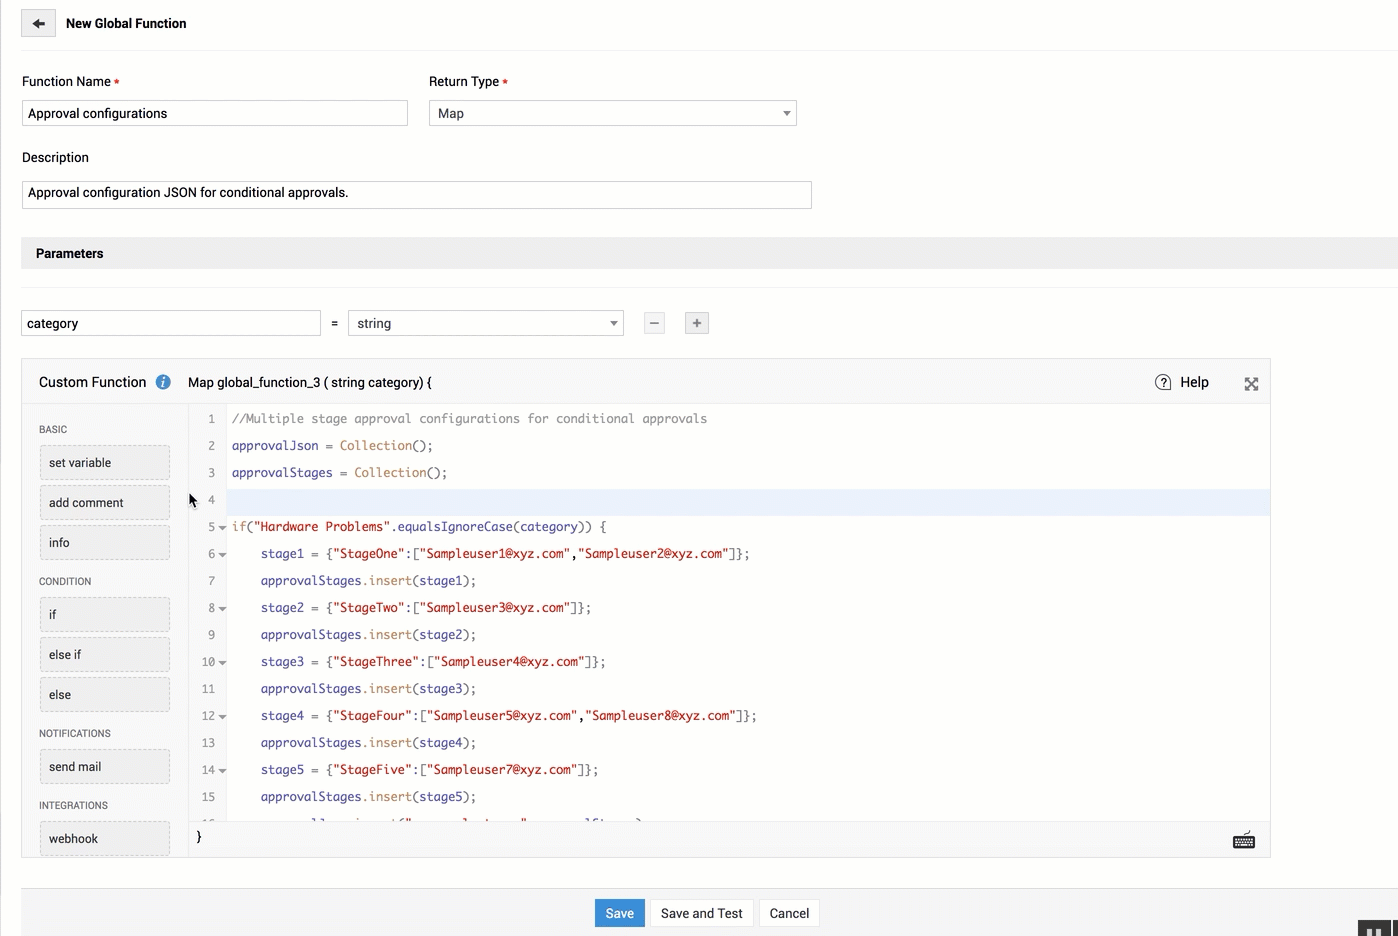
Task: Click the Custom Function info icon
Action: tap(163, 382)
